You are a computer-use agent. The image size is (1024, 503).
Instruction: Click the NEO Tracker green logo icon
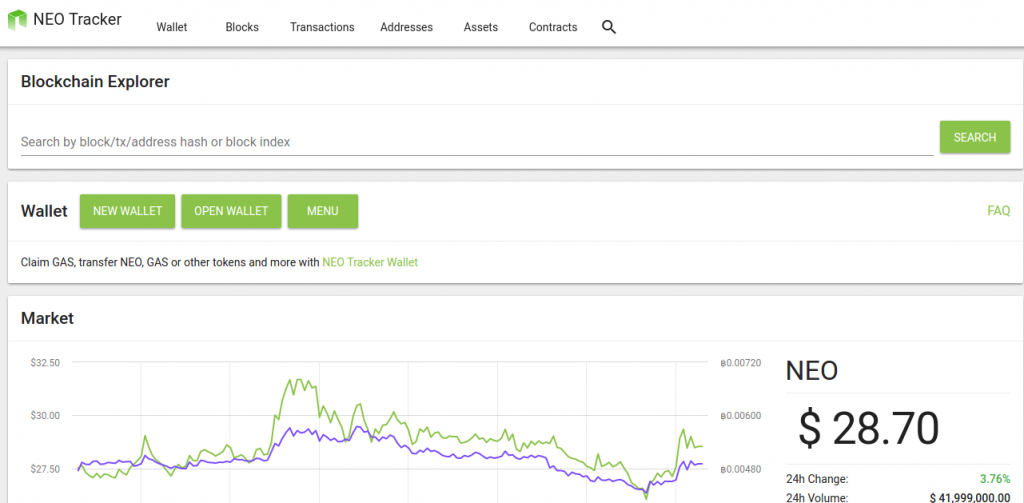coord(17,20)
